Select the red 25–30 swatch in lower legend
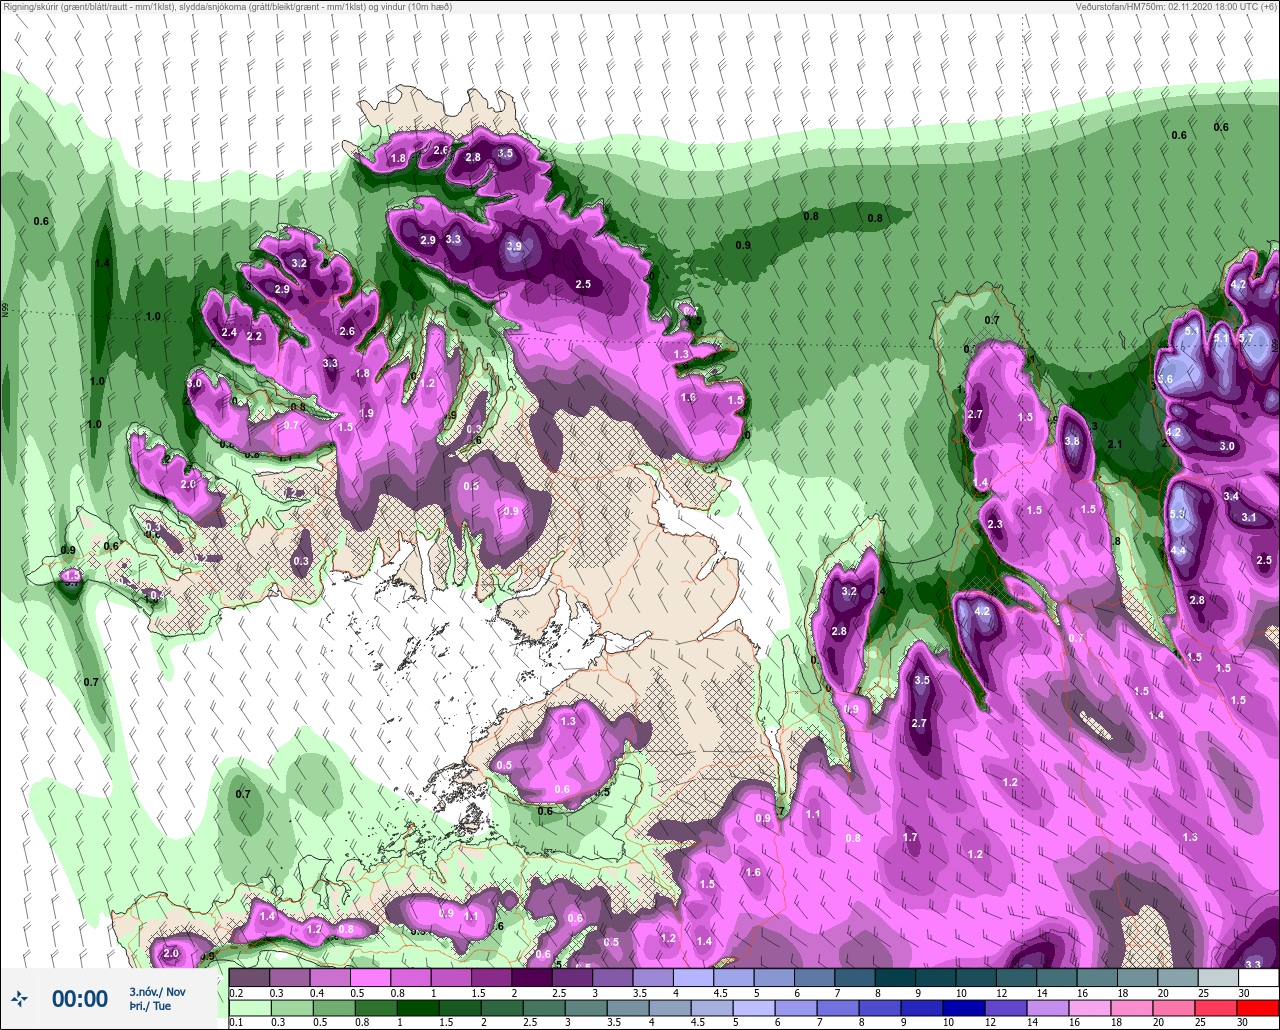Screen dimensions: 1280x1030 click(1217, 1008)
